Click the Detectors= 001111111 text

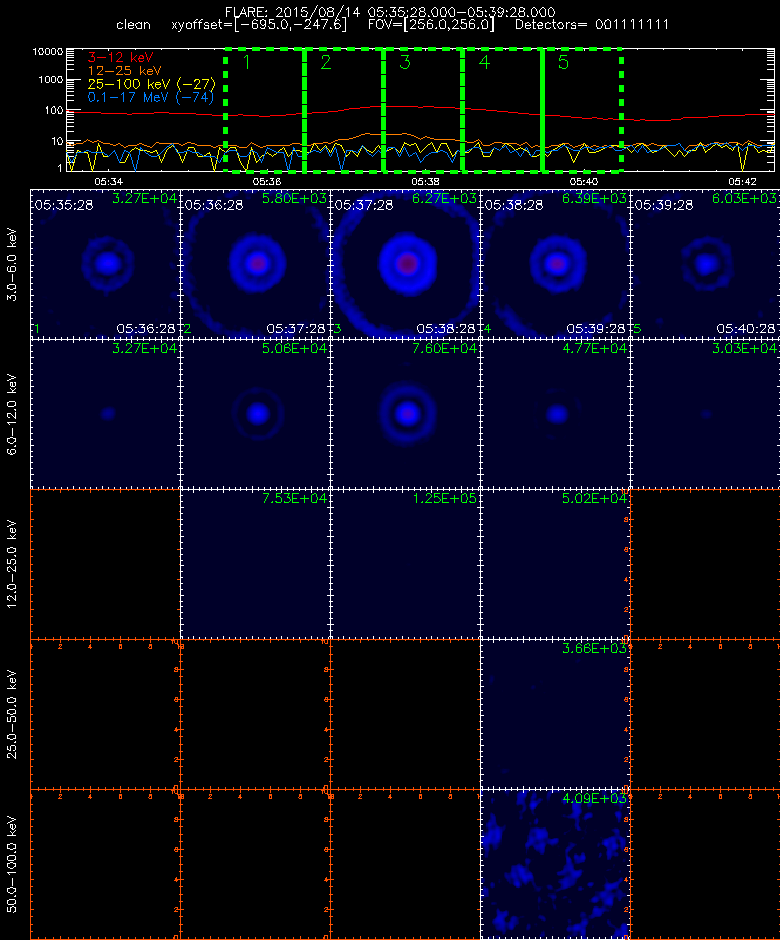pos(592,25)
